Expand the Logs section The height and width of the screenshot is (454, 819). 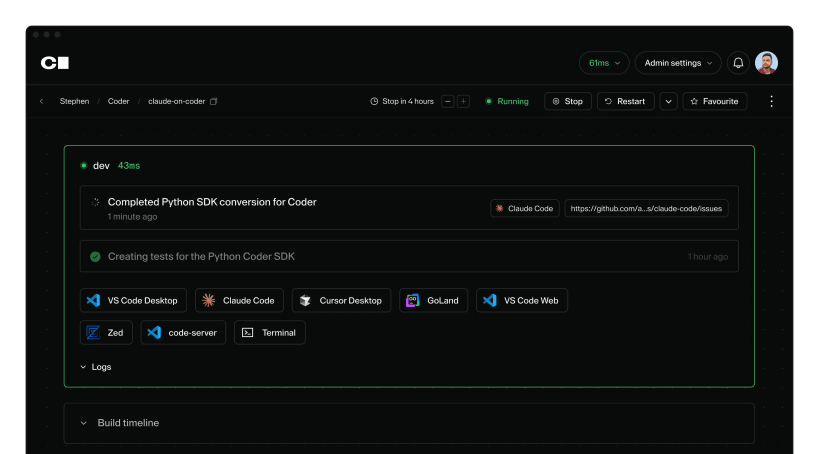coord(96,367)
